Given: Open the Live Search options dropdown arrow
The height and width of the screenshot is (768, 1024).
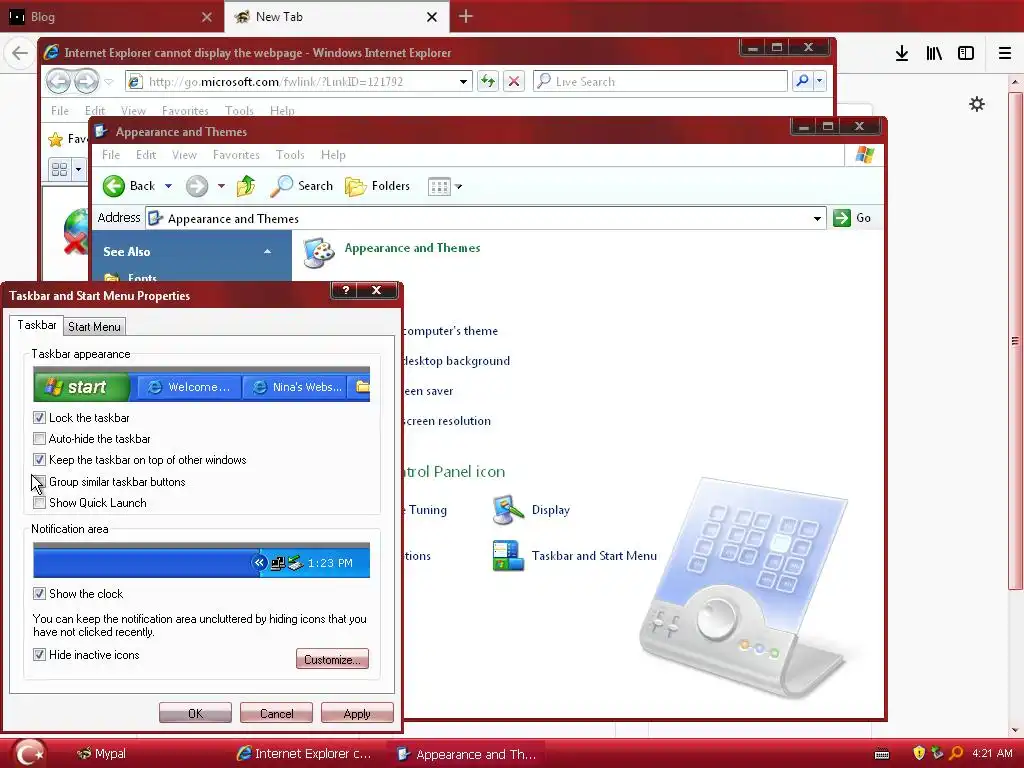Looking at the screenshot, I should click(x=820, y=81).
